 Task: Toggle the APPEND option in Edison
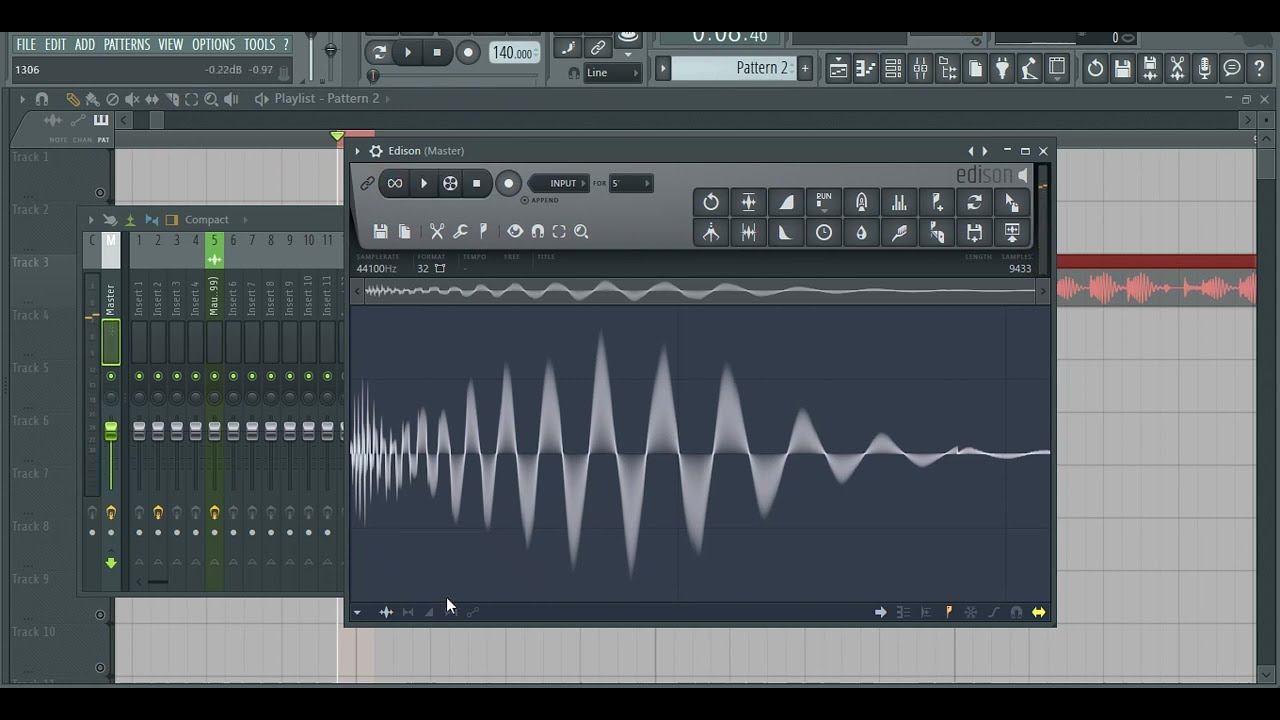[540, 200]
